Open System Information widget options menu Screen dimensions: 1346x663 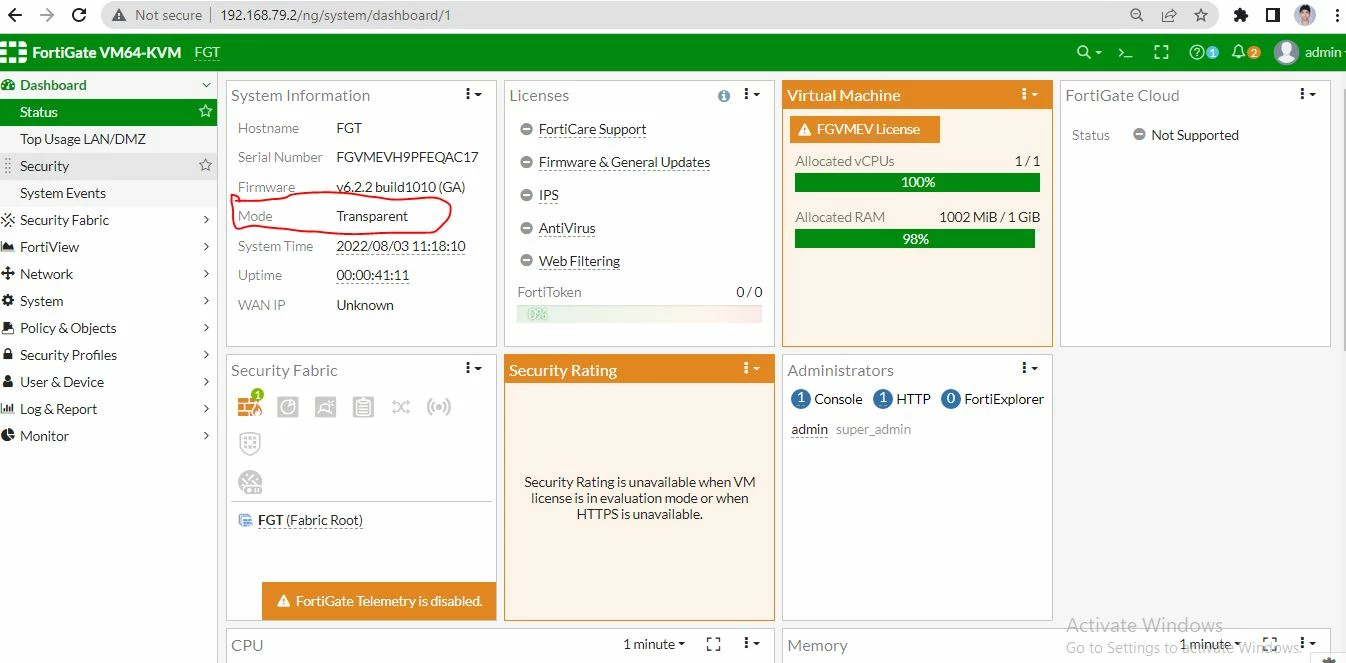[473, 94]
